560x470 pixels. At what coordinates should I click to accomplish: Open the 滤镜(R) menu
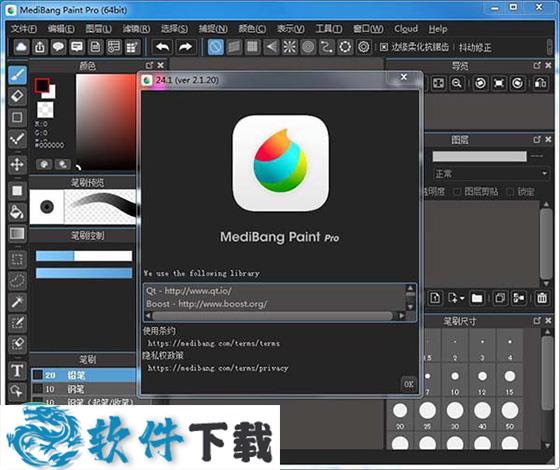point(136,29)
